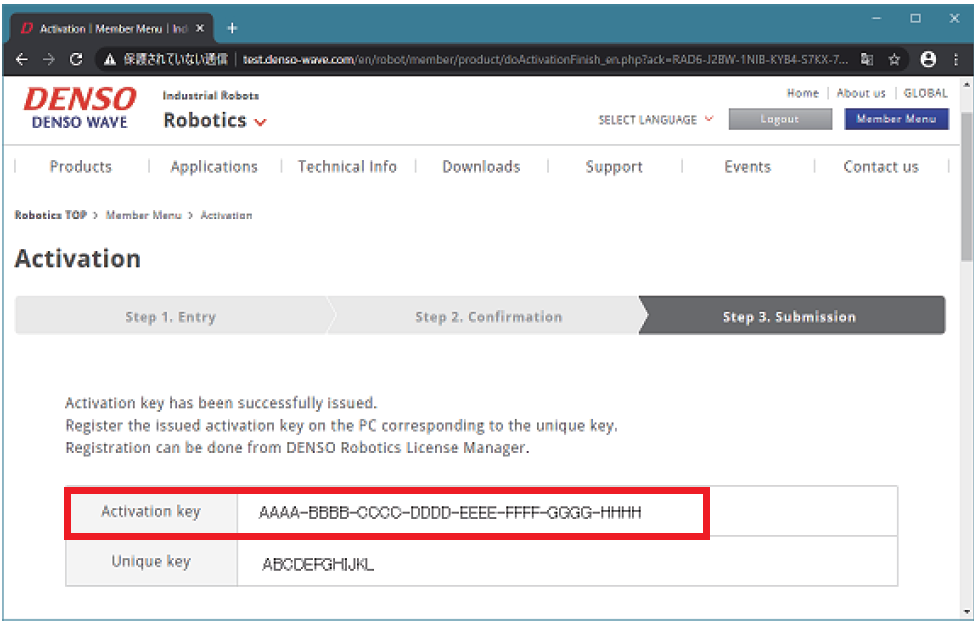This screenshot has height=622, width=974.
Task: Open a new tab with plus icon
Action: (x=232, y=28)
